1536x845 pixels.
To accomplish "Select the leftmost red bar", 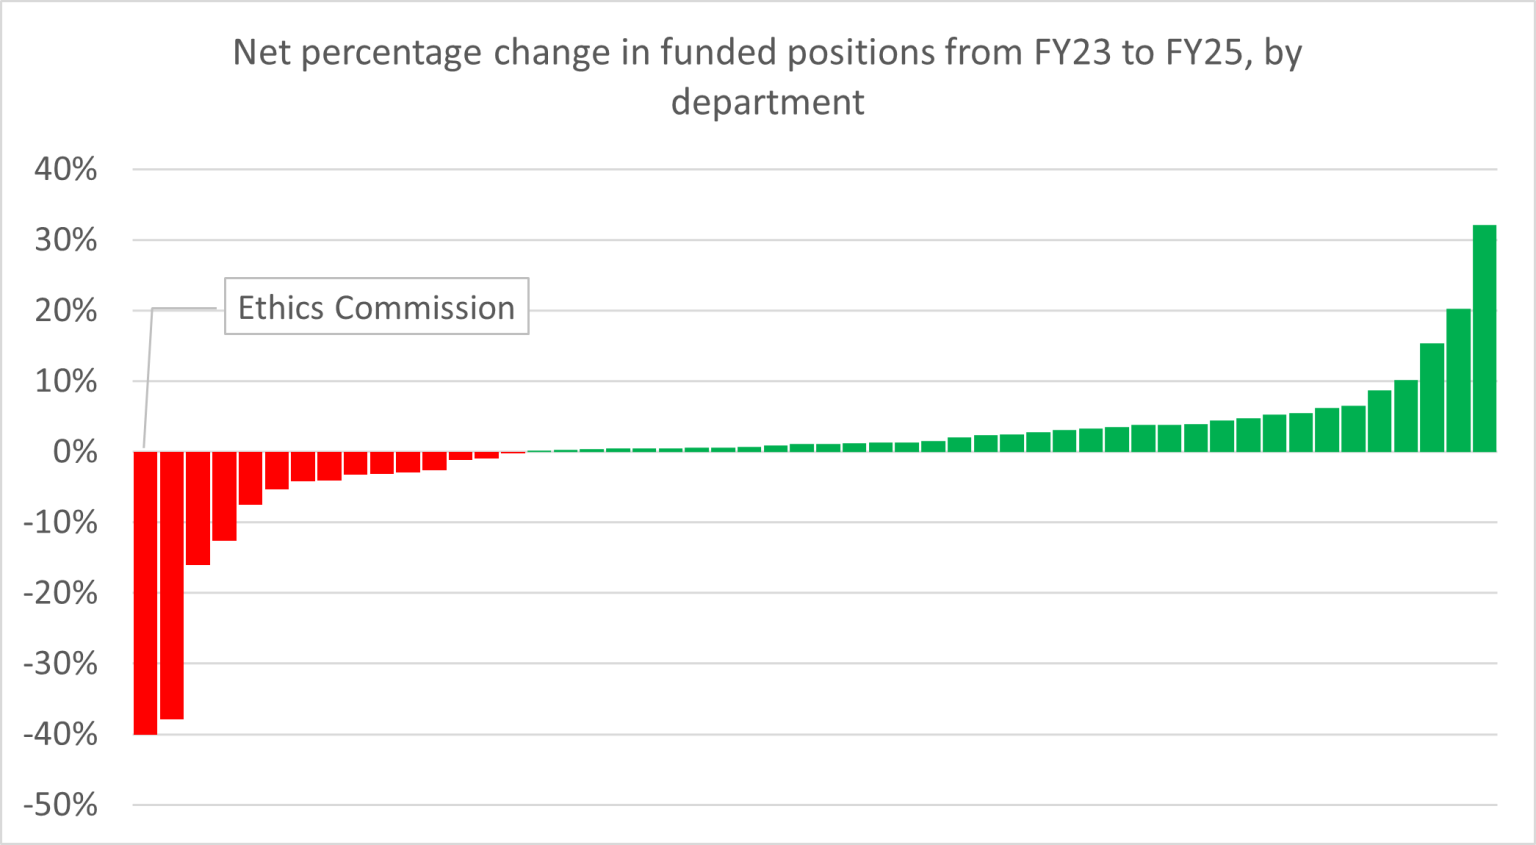I will click(x=145, y=592).
